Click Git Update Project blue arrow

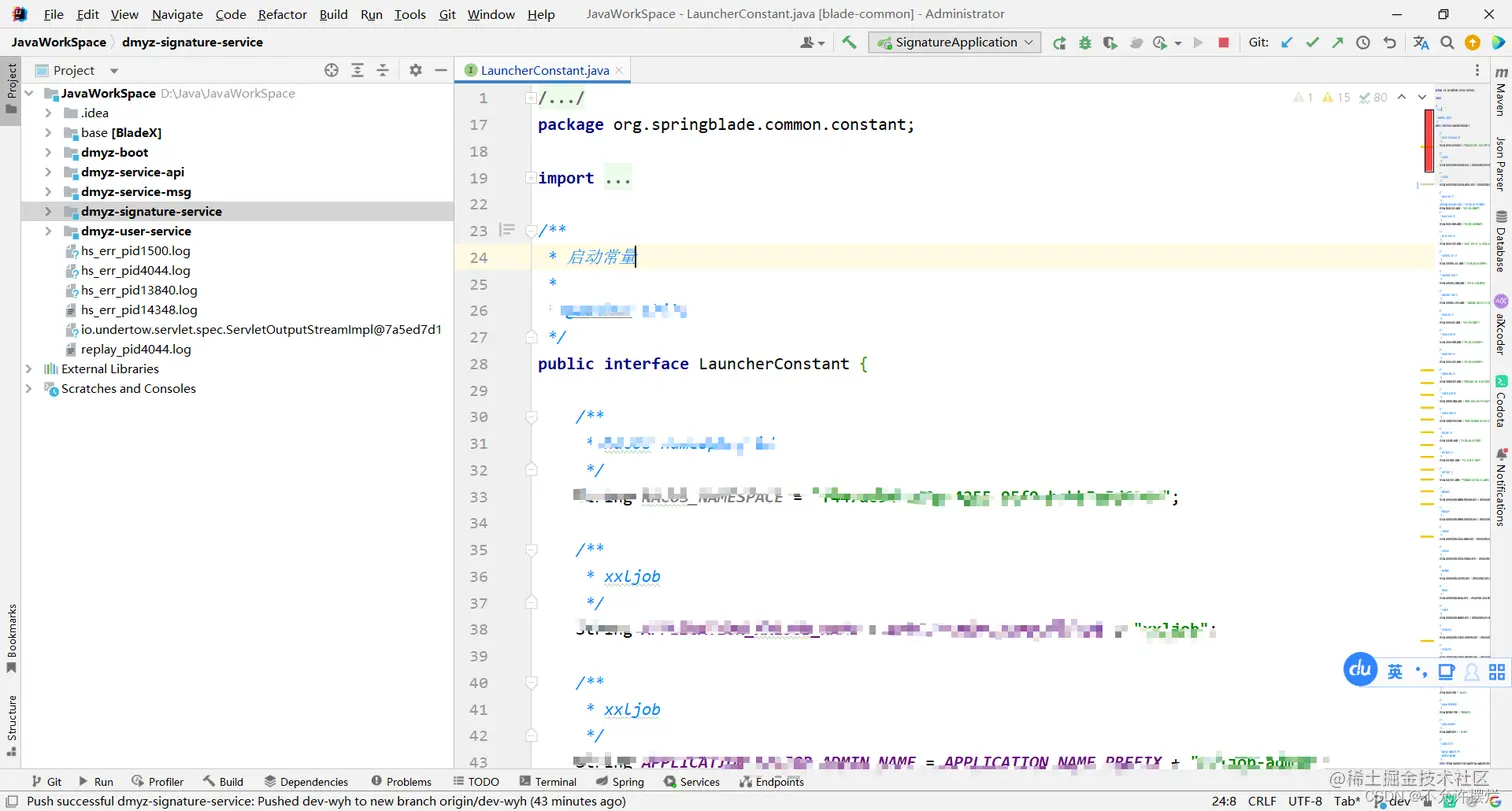tap(1287, 43)
